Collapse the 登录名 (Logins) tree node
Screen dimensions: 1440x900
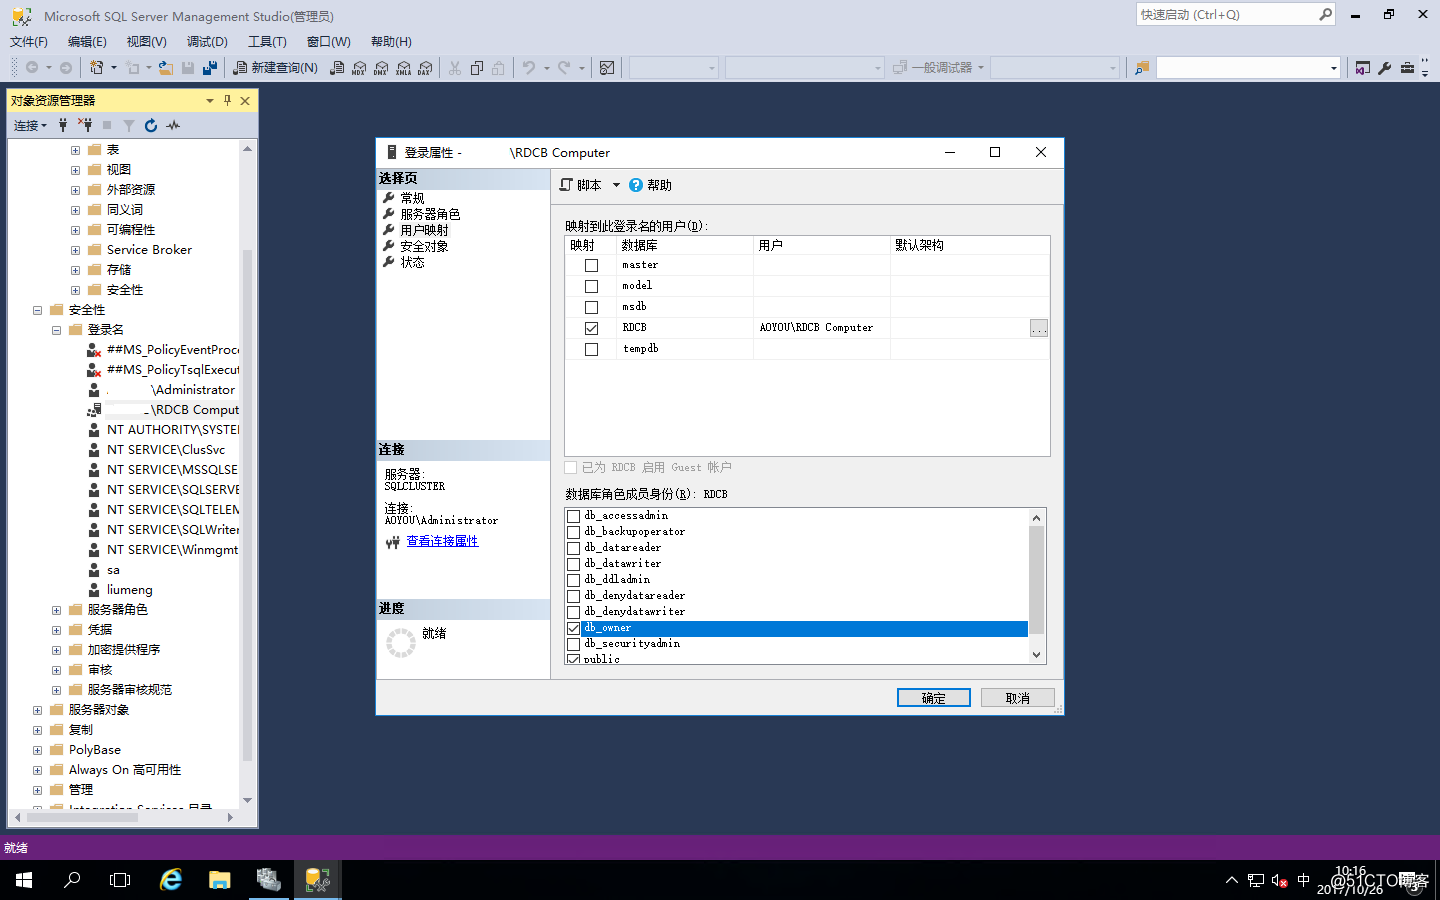click(x=57, y=330)
